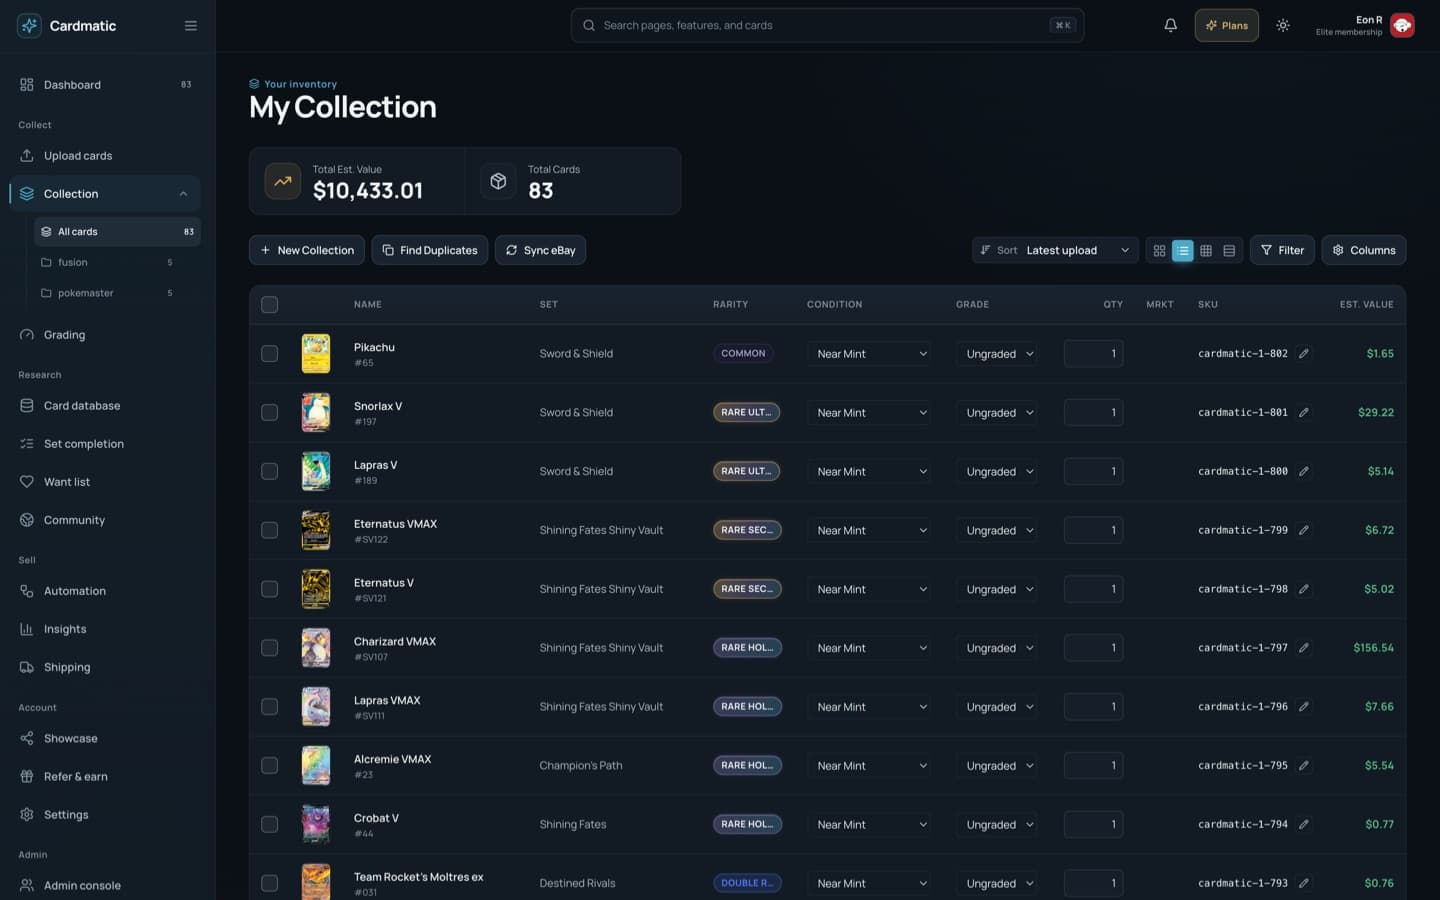Click the Cardmatic logo icon

29,26
